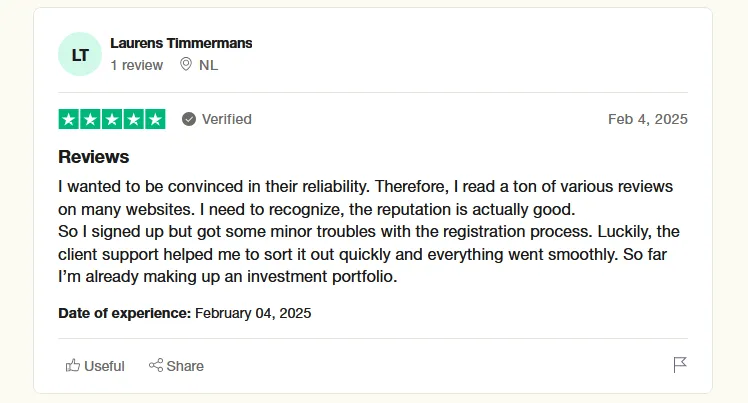Click the NL country label
Screen dimensions: 748x403
point(208,65)
